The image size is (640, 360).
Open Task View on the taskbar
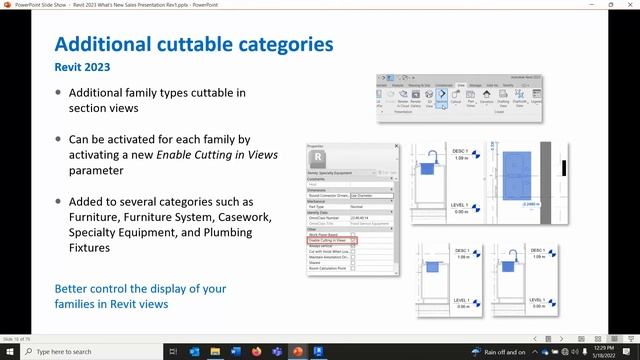coord(173,351)
